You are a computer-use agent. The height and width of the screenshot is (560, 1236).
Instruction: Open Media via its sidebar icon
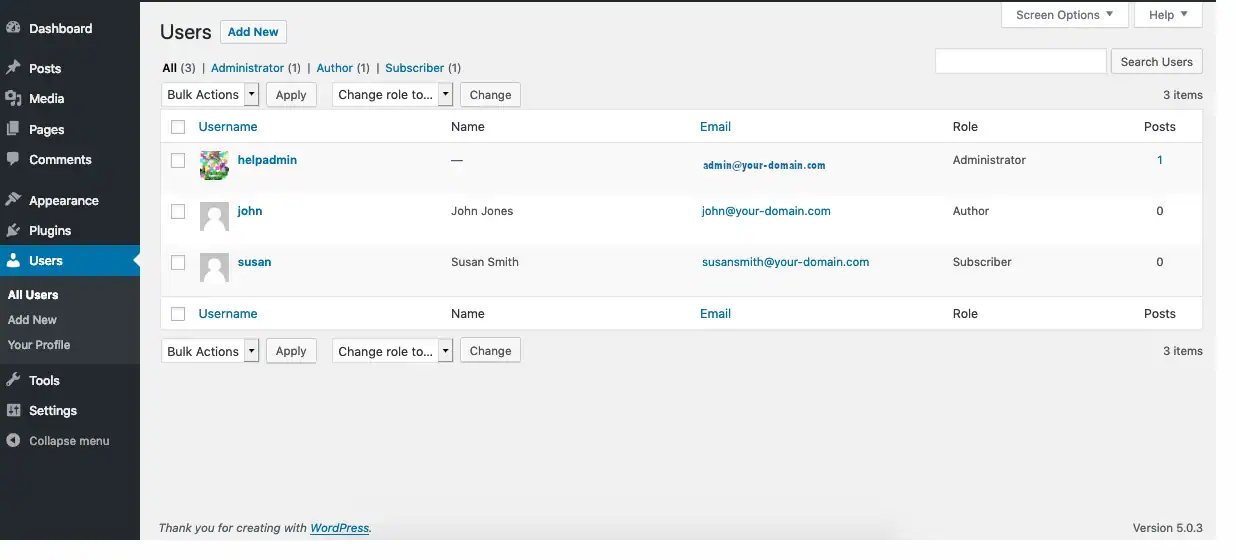click(13, 98)
